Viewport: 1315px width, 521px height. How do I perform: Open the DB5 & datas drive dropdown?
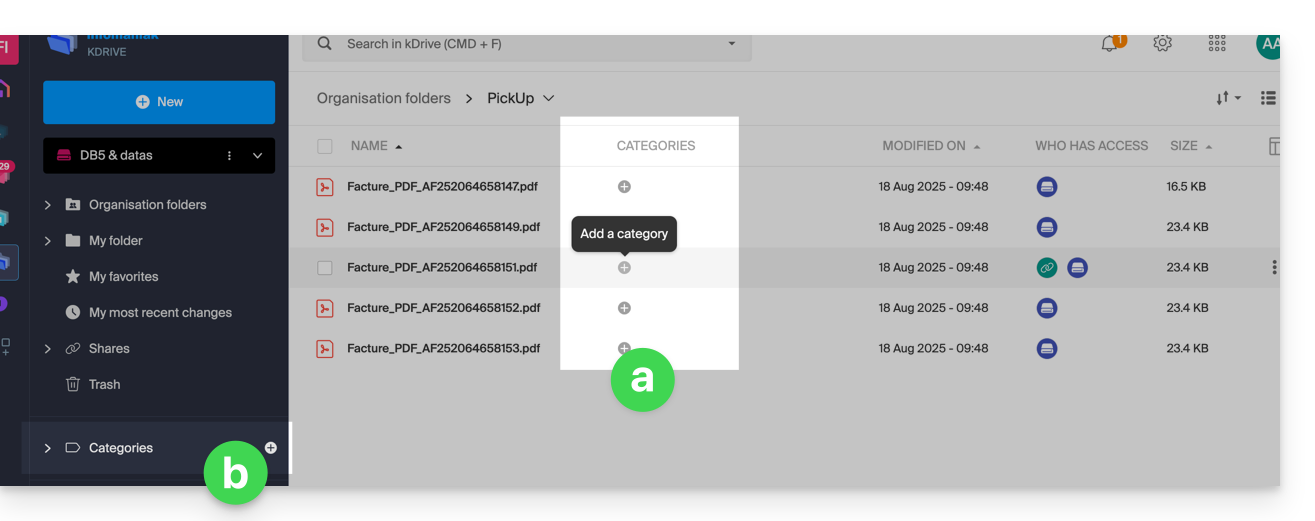coord(258,156)
